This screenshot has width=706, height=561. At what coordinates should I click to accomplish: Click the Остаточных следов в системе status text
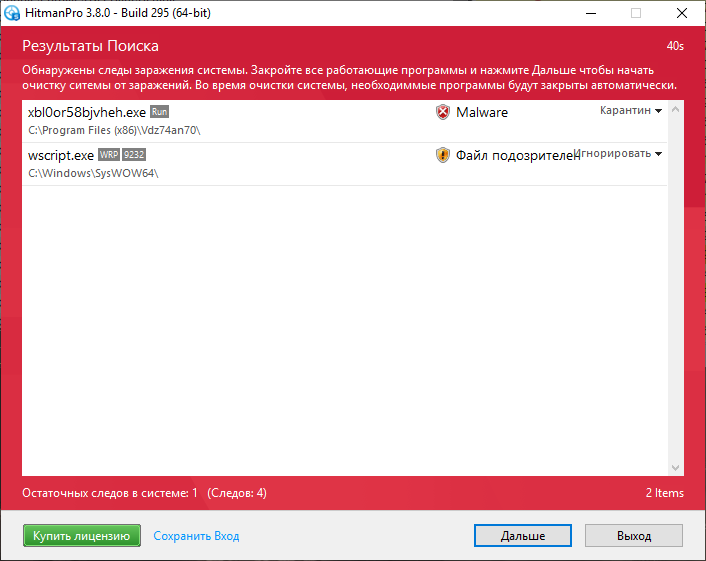point(110,493)
